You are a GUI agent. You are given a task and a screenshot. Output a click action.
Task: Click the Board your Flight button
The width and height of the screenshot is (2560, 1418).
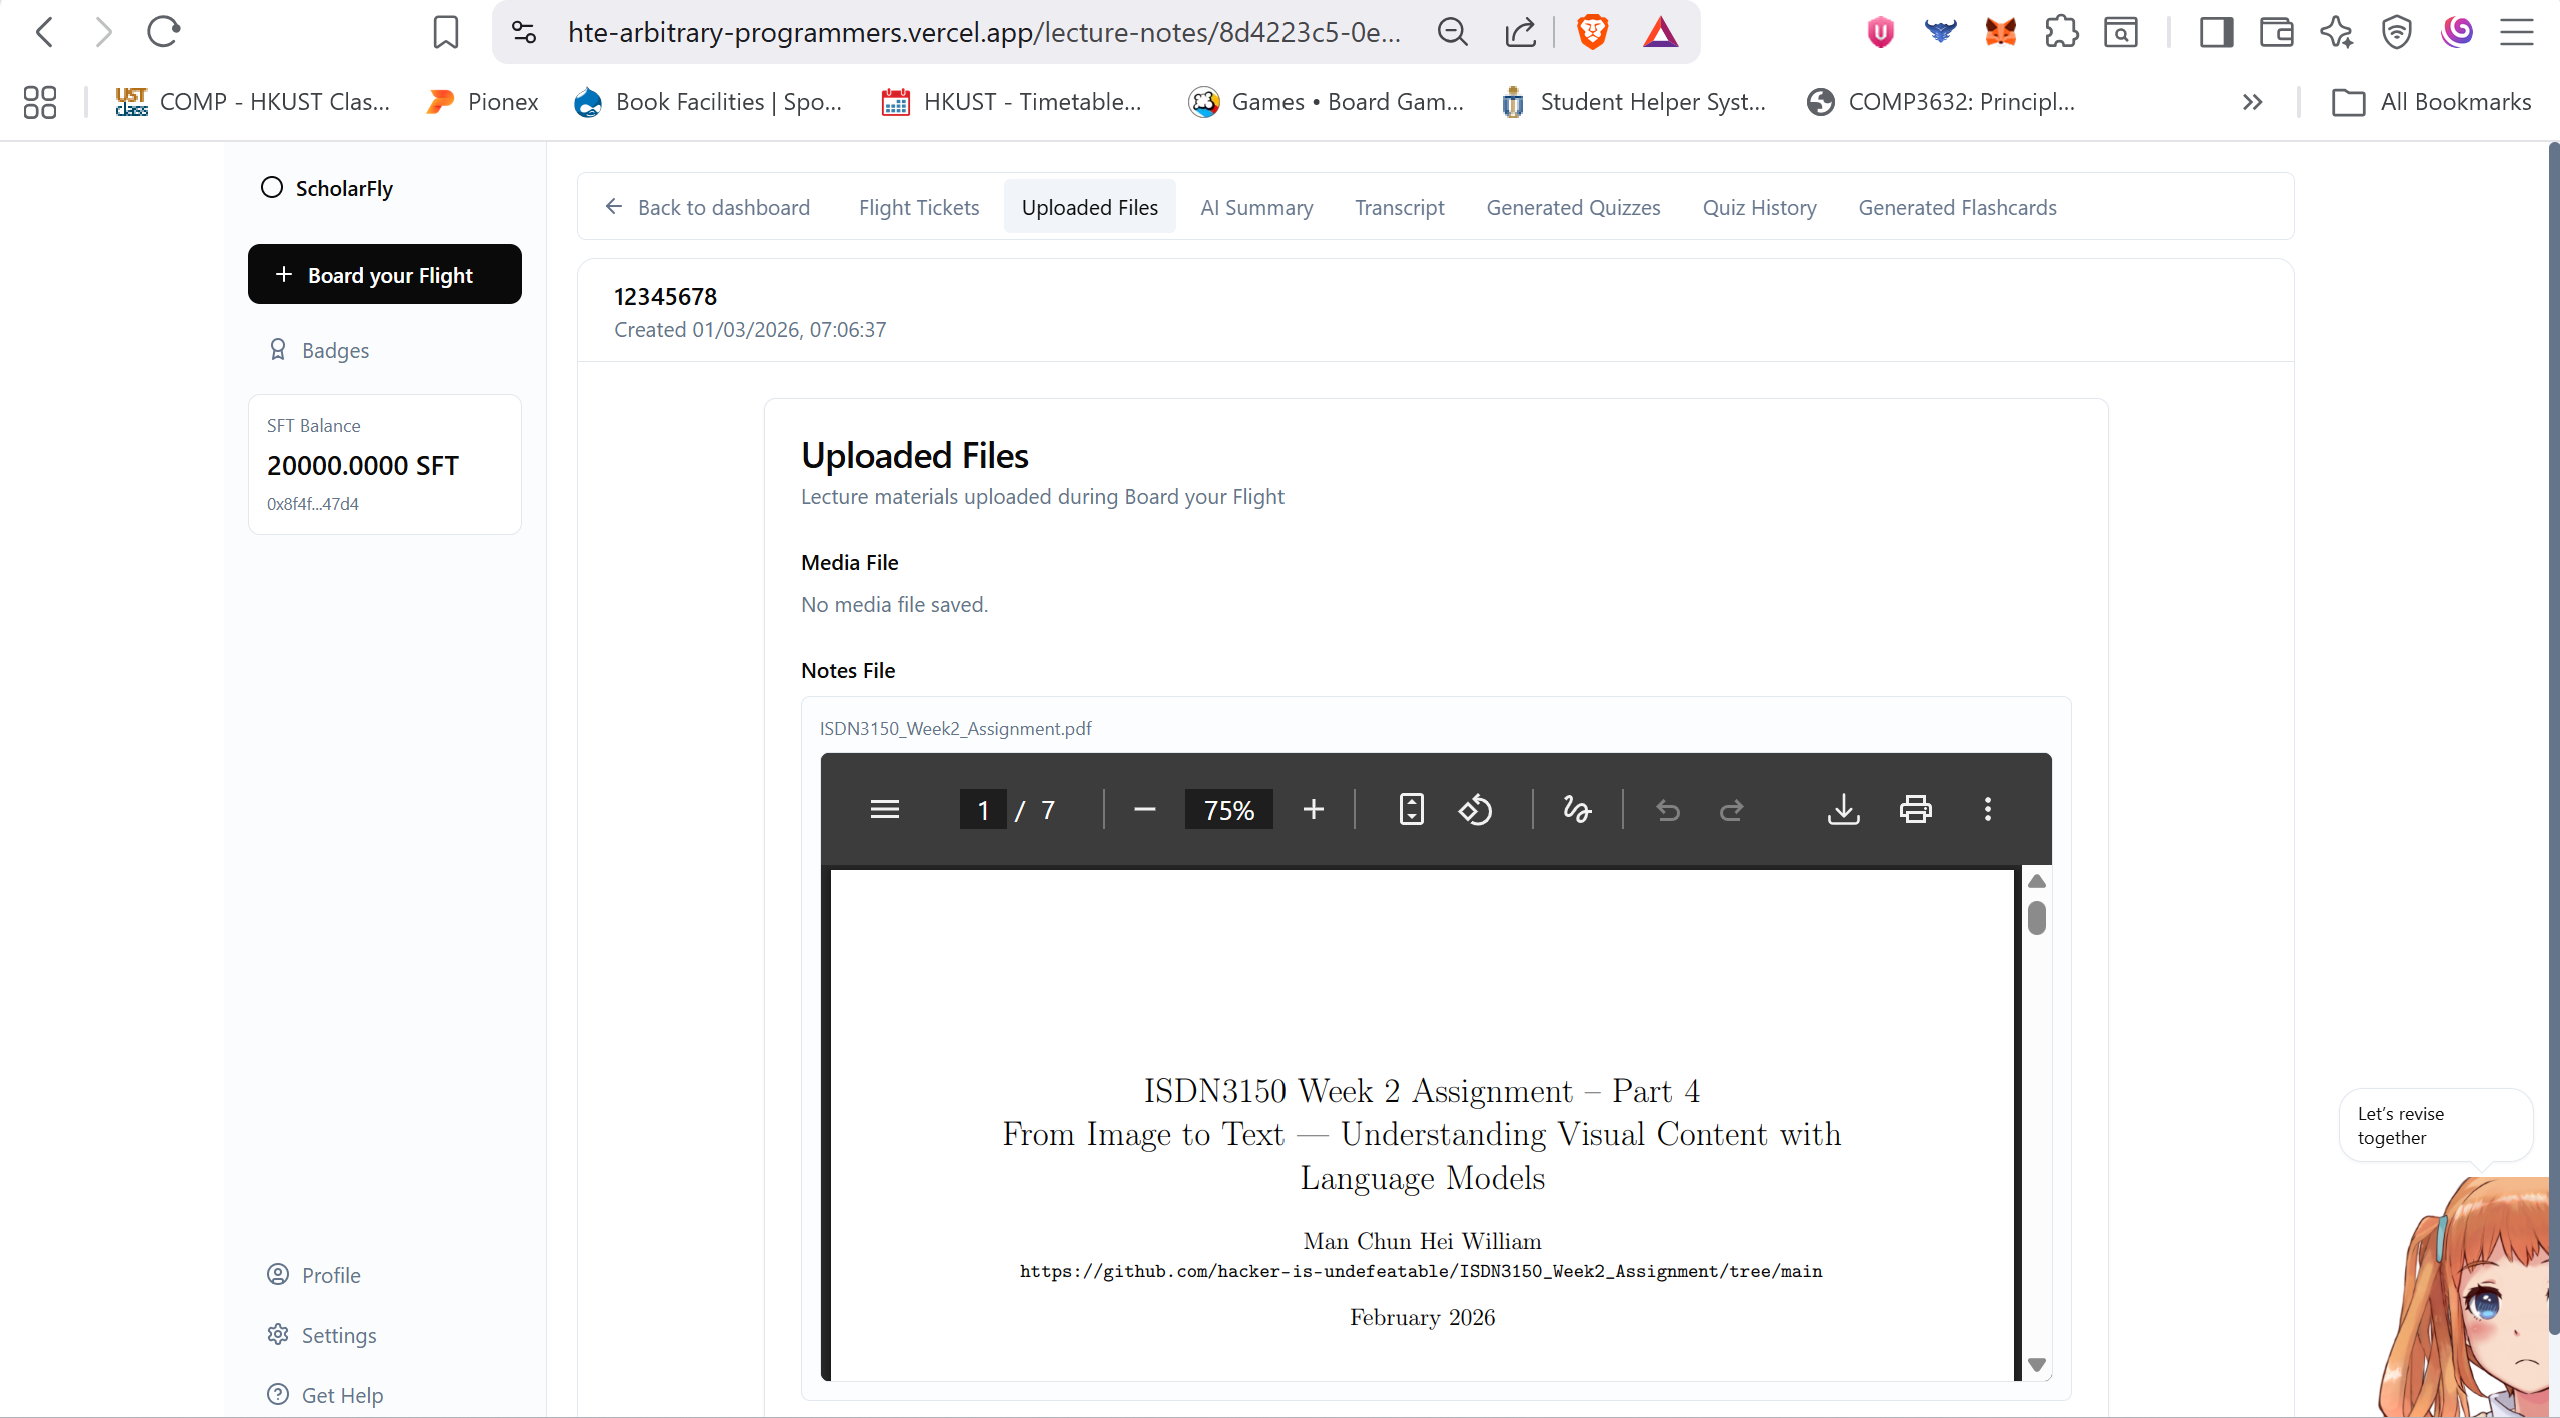tap(385, 275)
